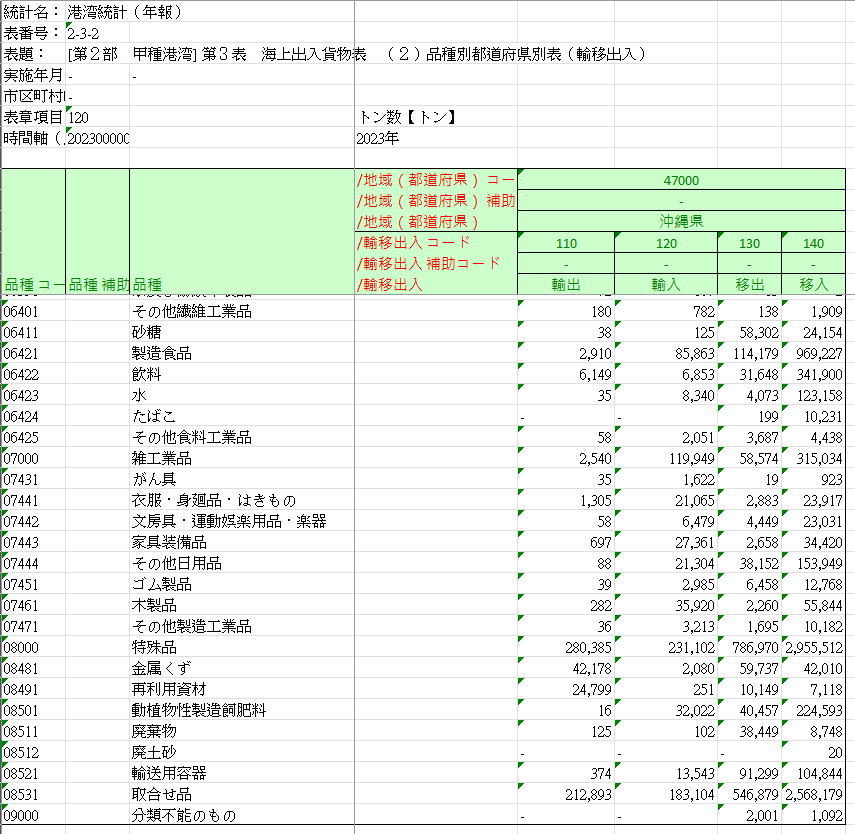The width and height of the screenshot is (855, 834).
Task: Click the その他繊維工業品 item name
Action: click(192, 311)
